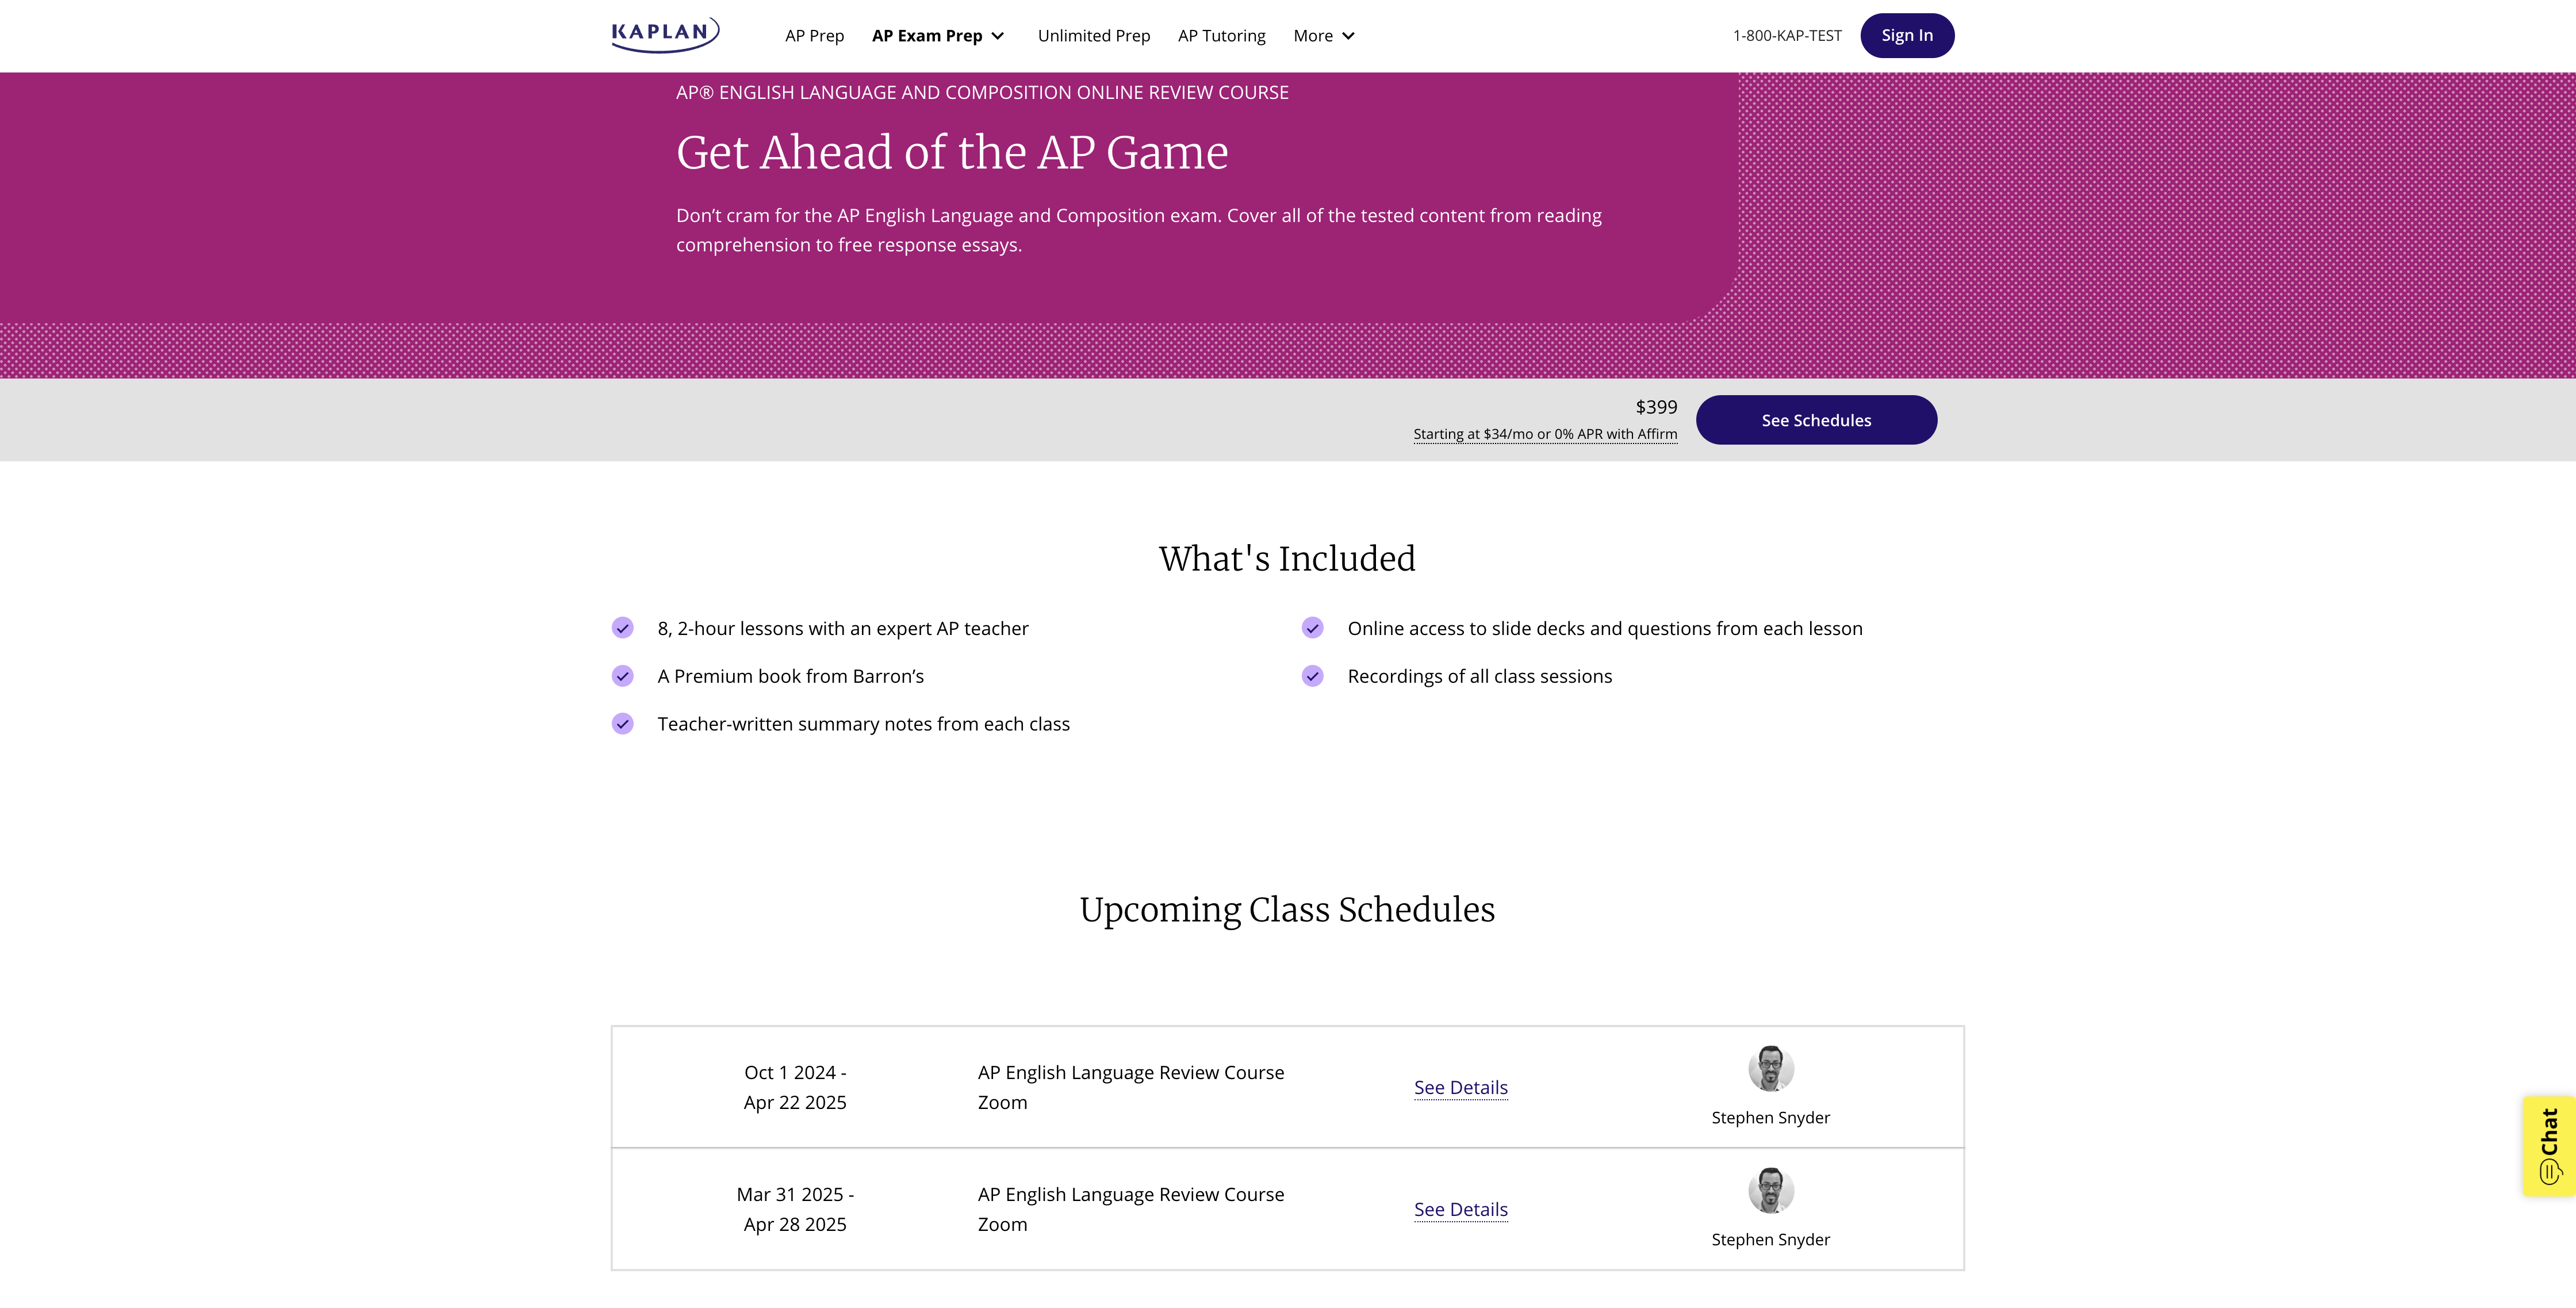Screen dimensions: 2576x1308
Task: Expand the More menu chevron
Action: point(1348,36)
